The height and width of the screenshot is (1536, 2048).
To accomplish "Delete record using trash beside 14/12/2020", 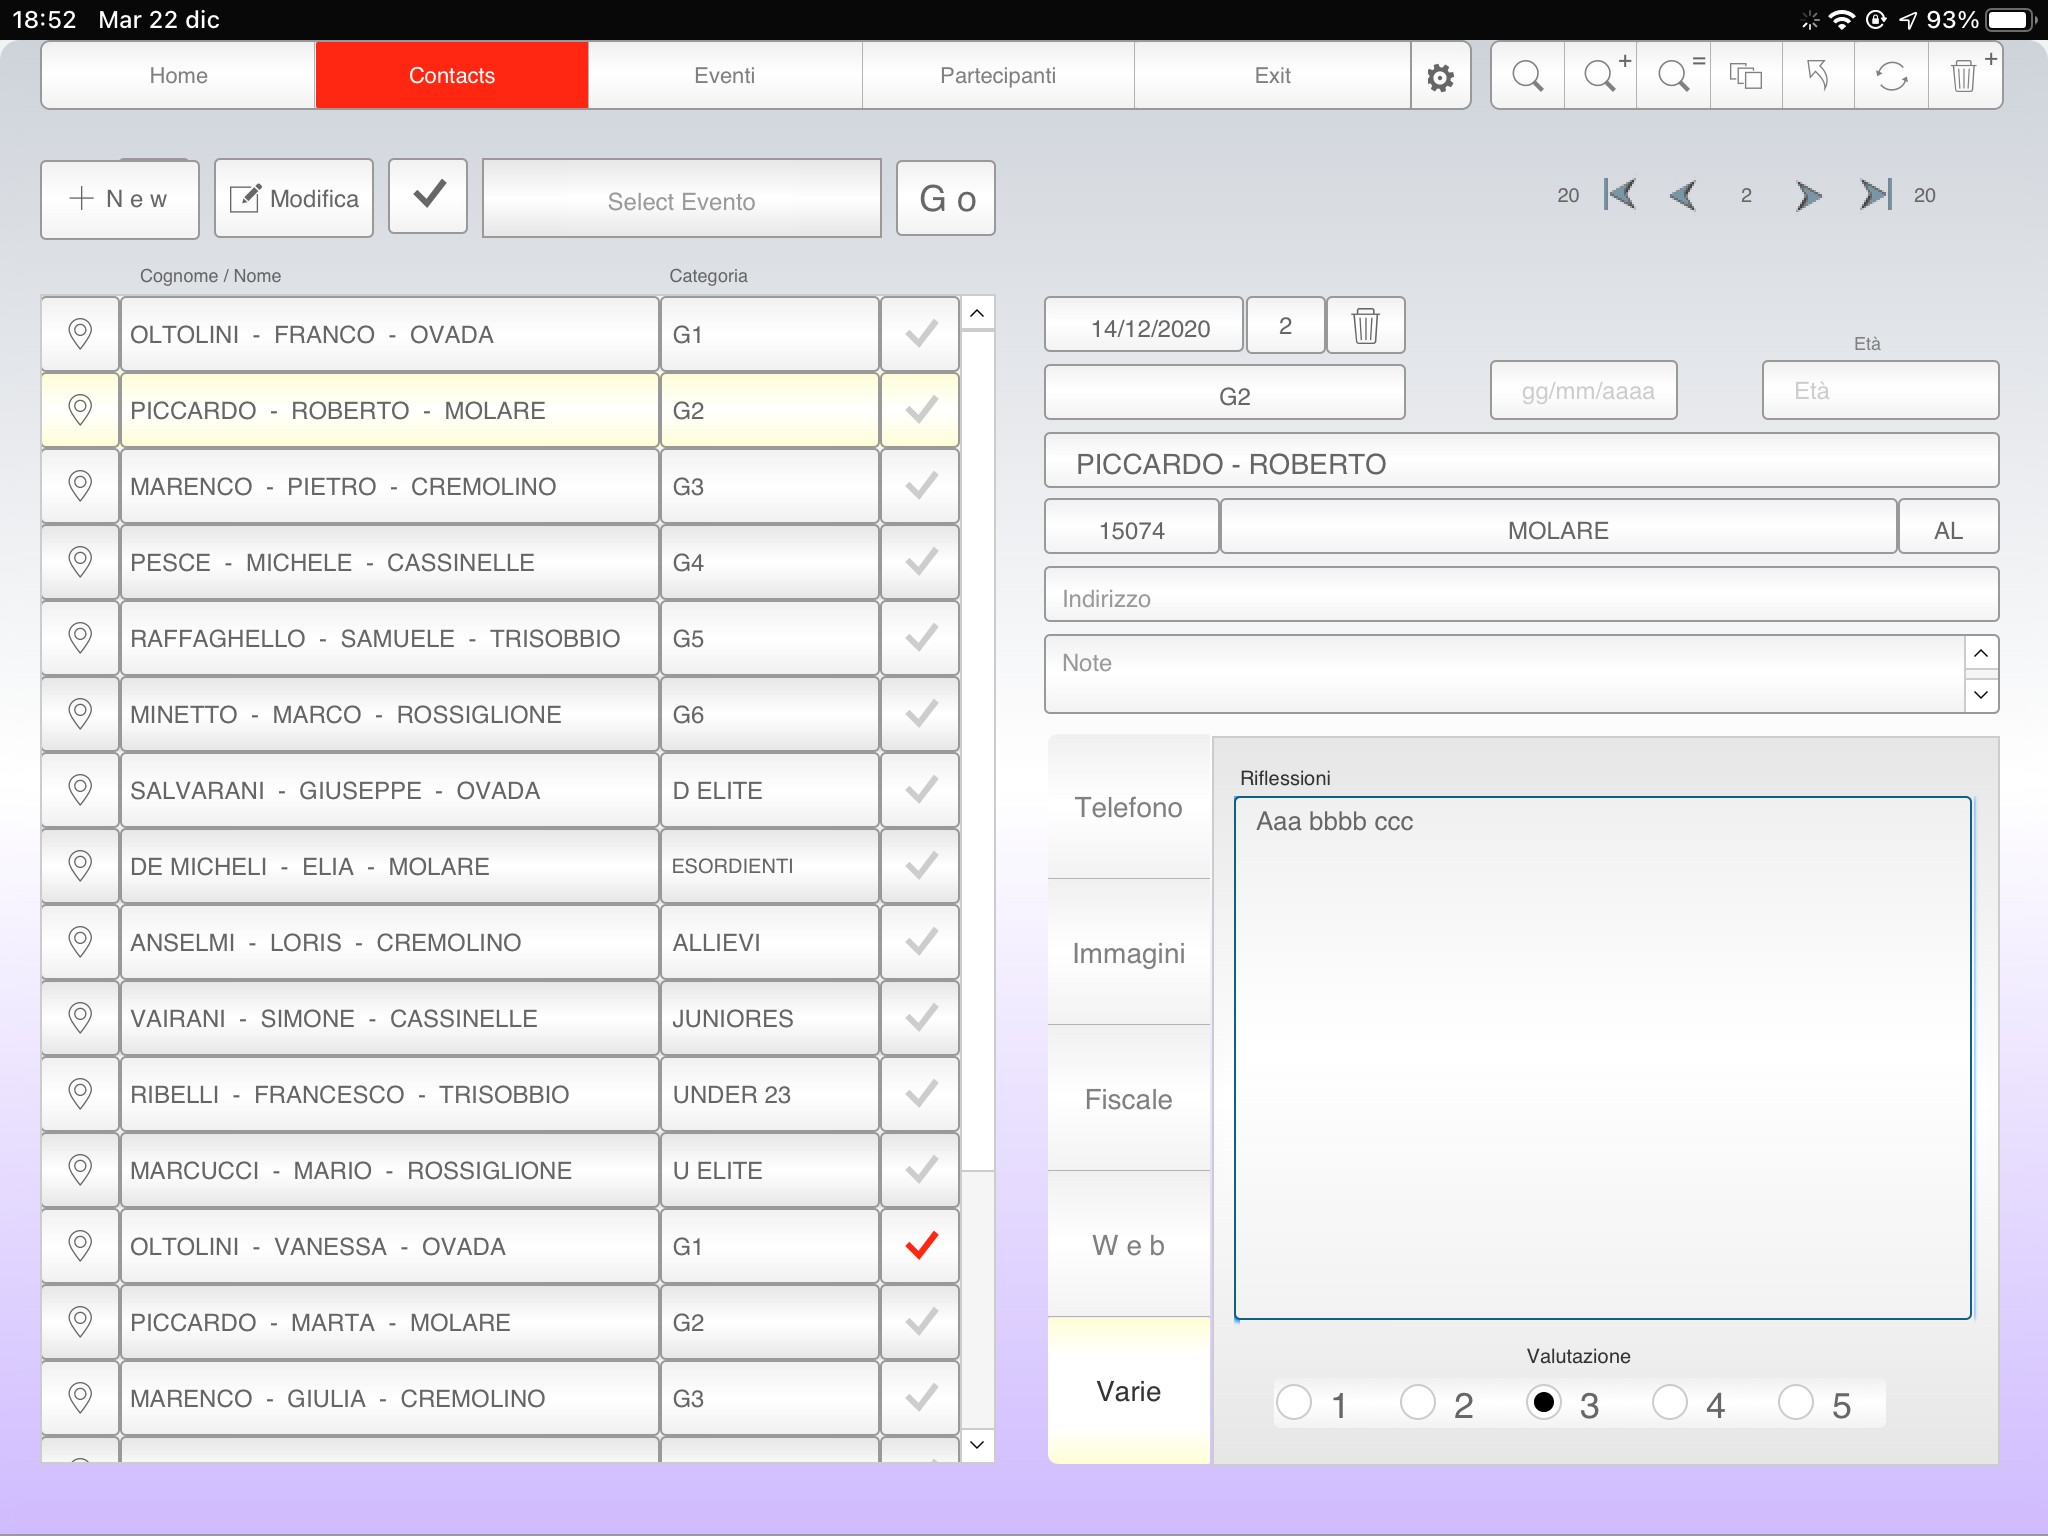I will click(x=1365, y=326).
